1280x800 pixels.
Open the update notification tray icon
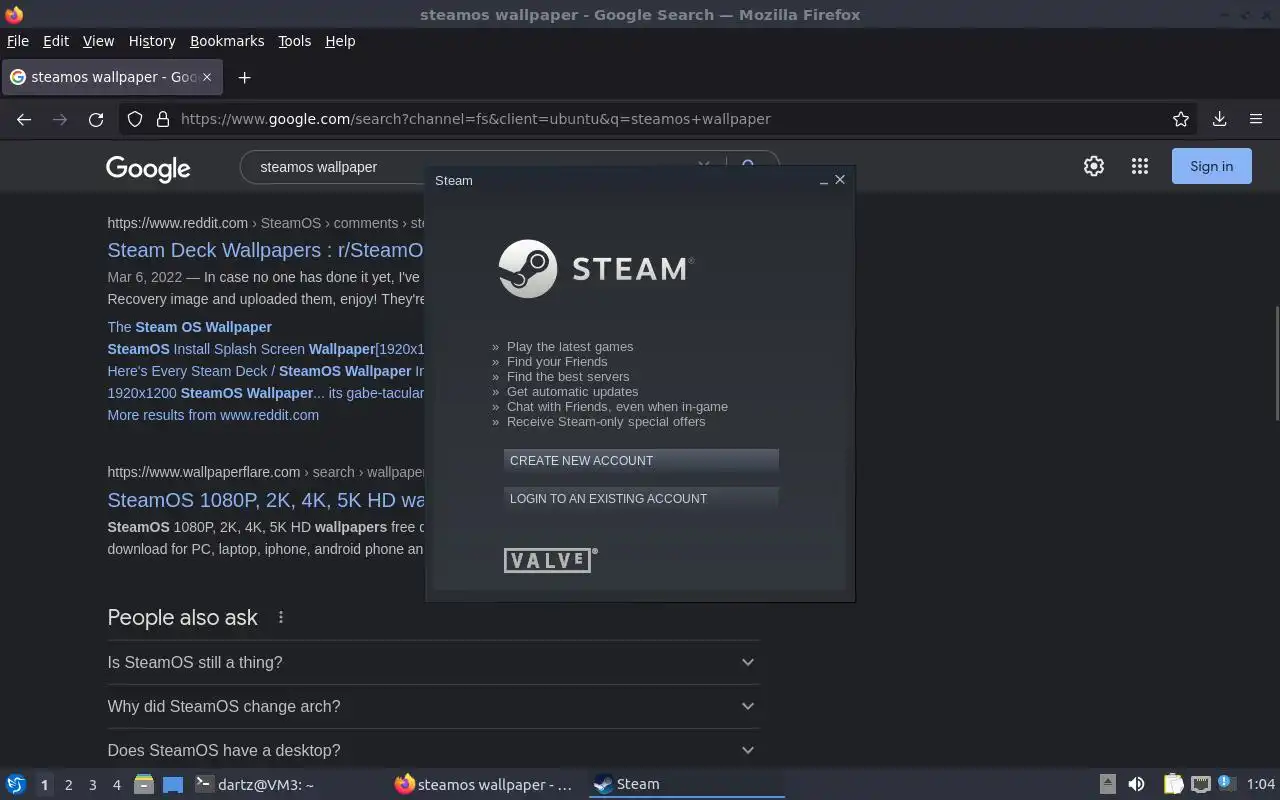[x=1227, y=783]
